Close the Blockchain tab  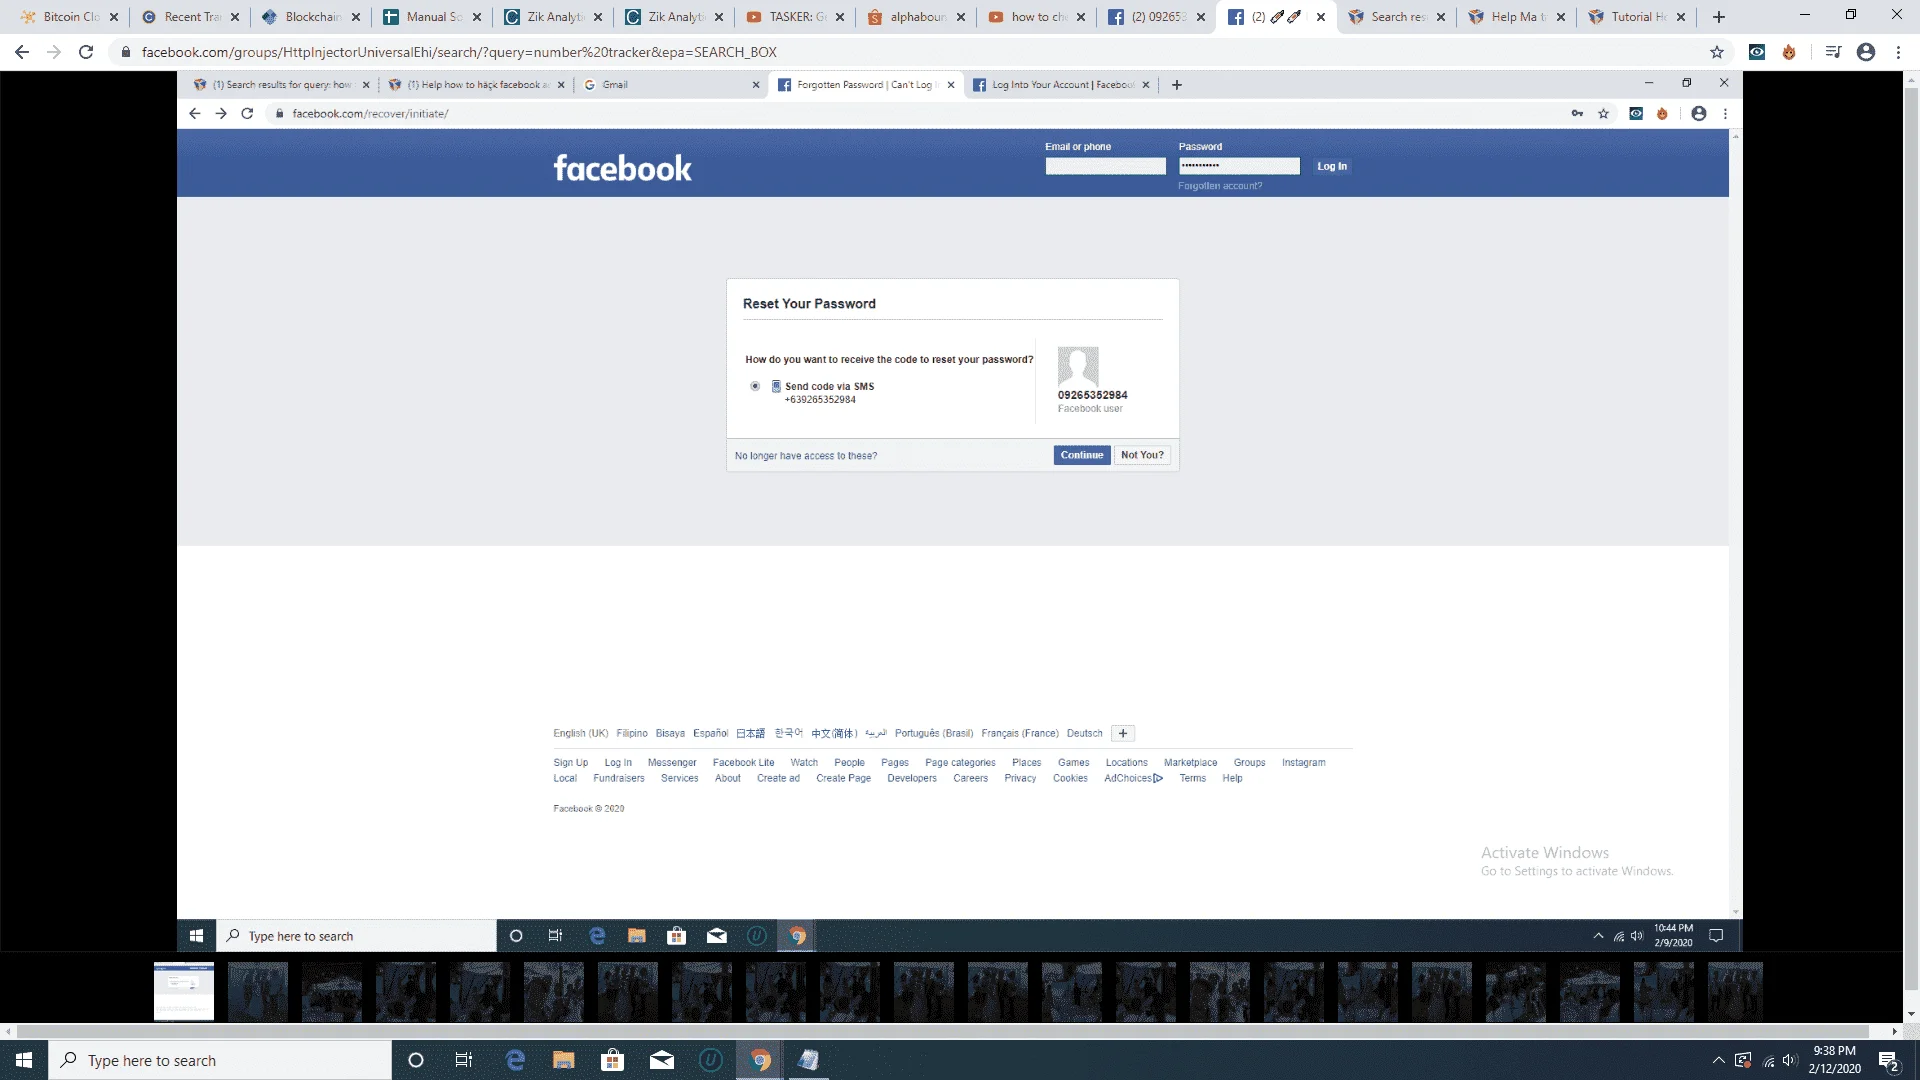point(356,17)
